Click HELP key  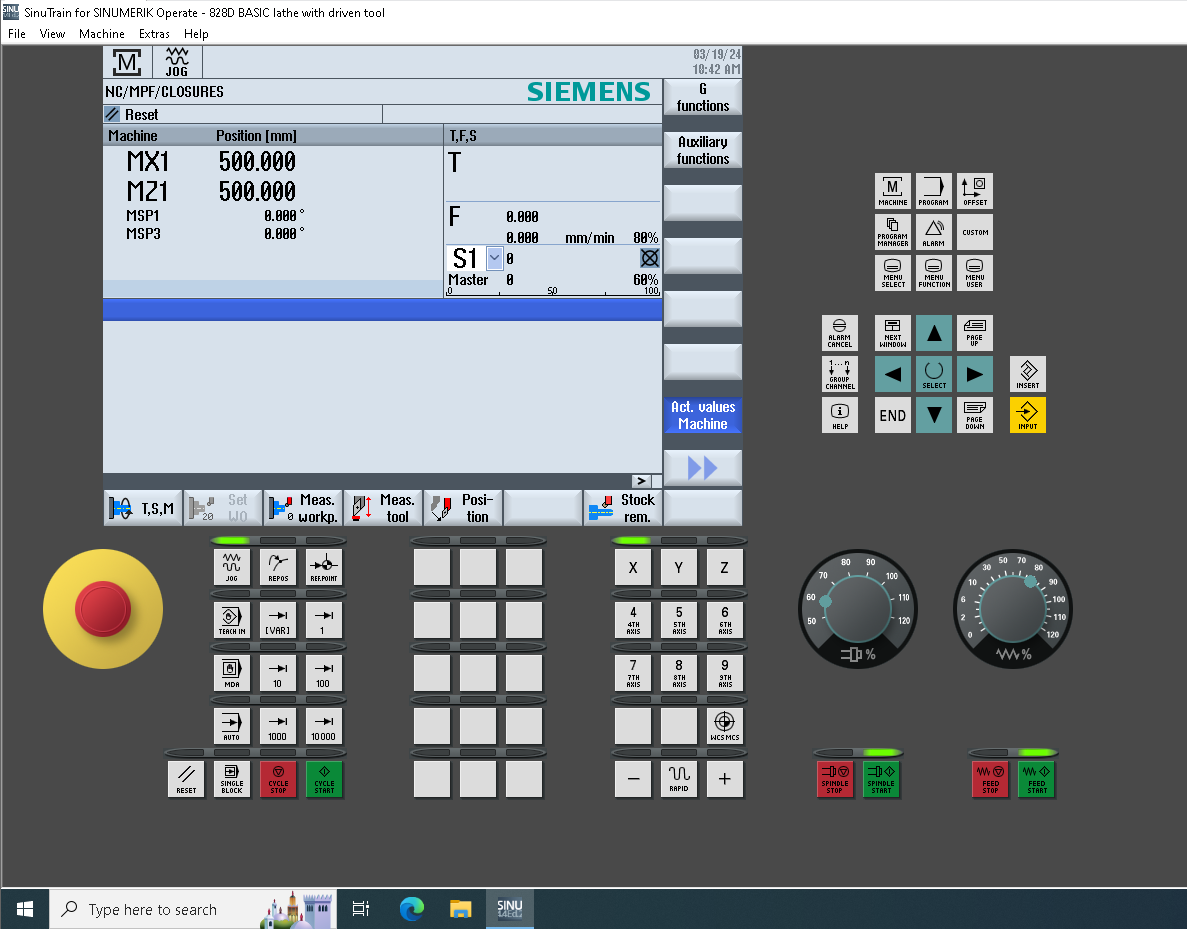(x=840, y=415)
